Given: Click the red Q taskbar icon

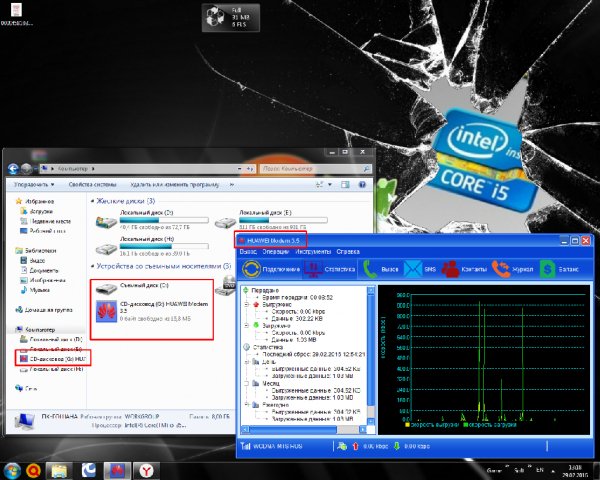Looking at the screenshot, I should 34,471.
